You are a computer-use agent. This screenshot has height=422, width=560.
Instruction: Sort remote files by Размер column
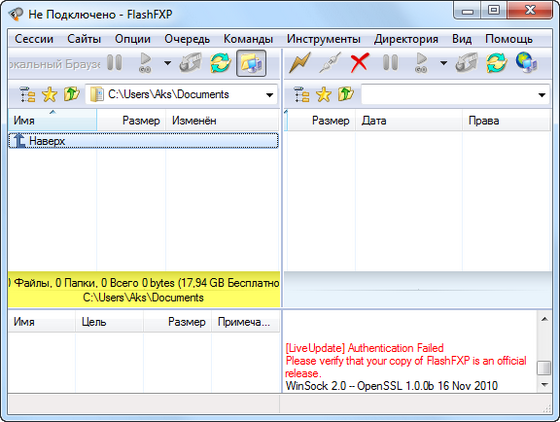[321, 120]
